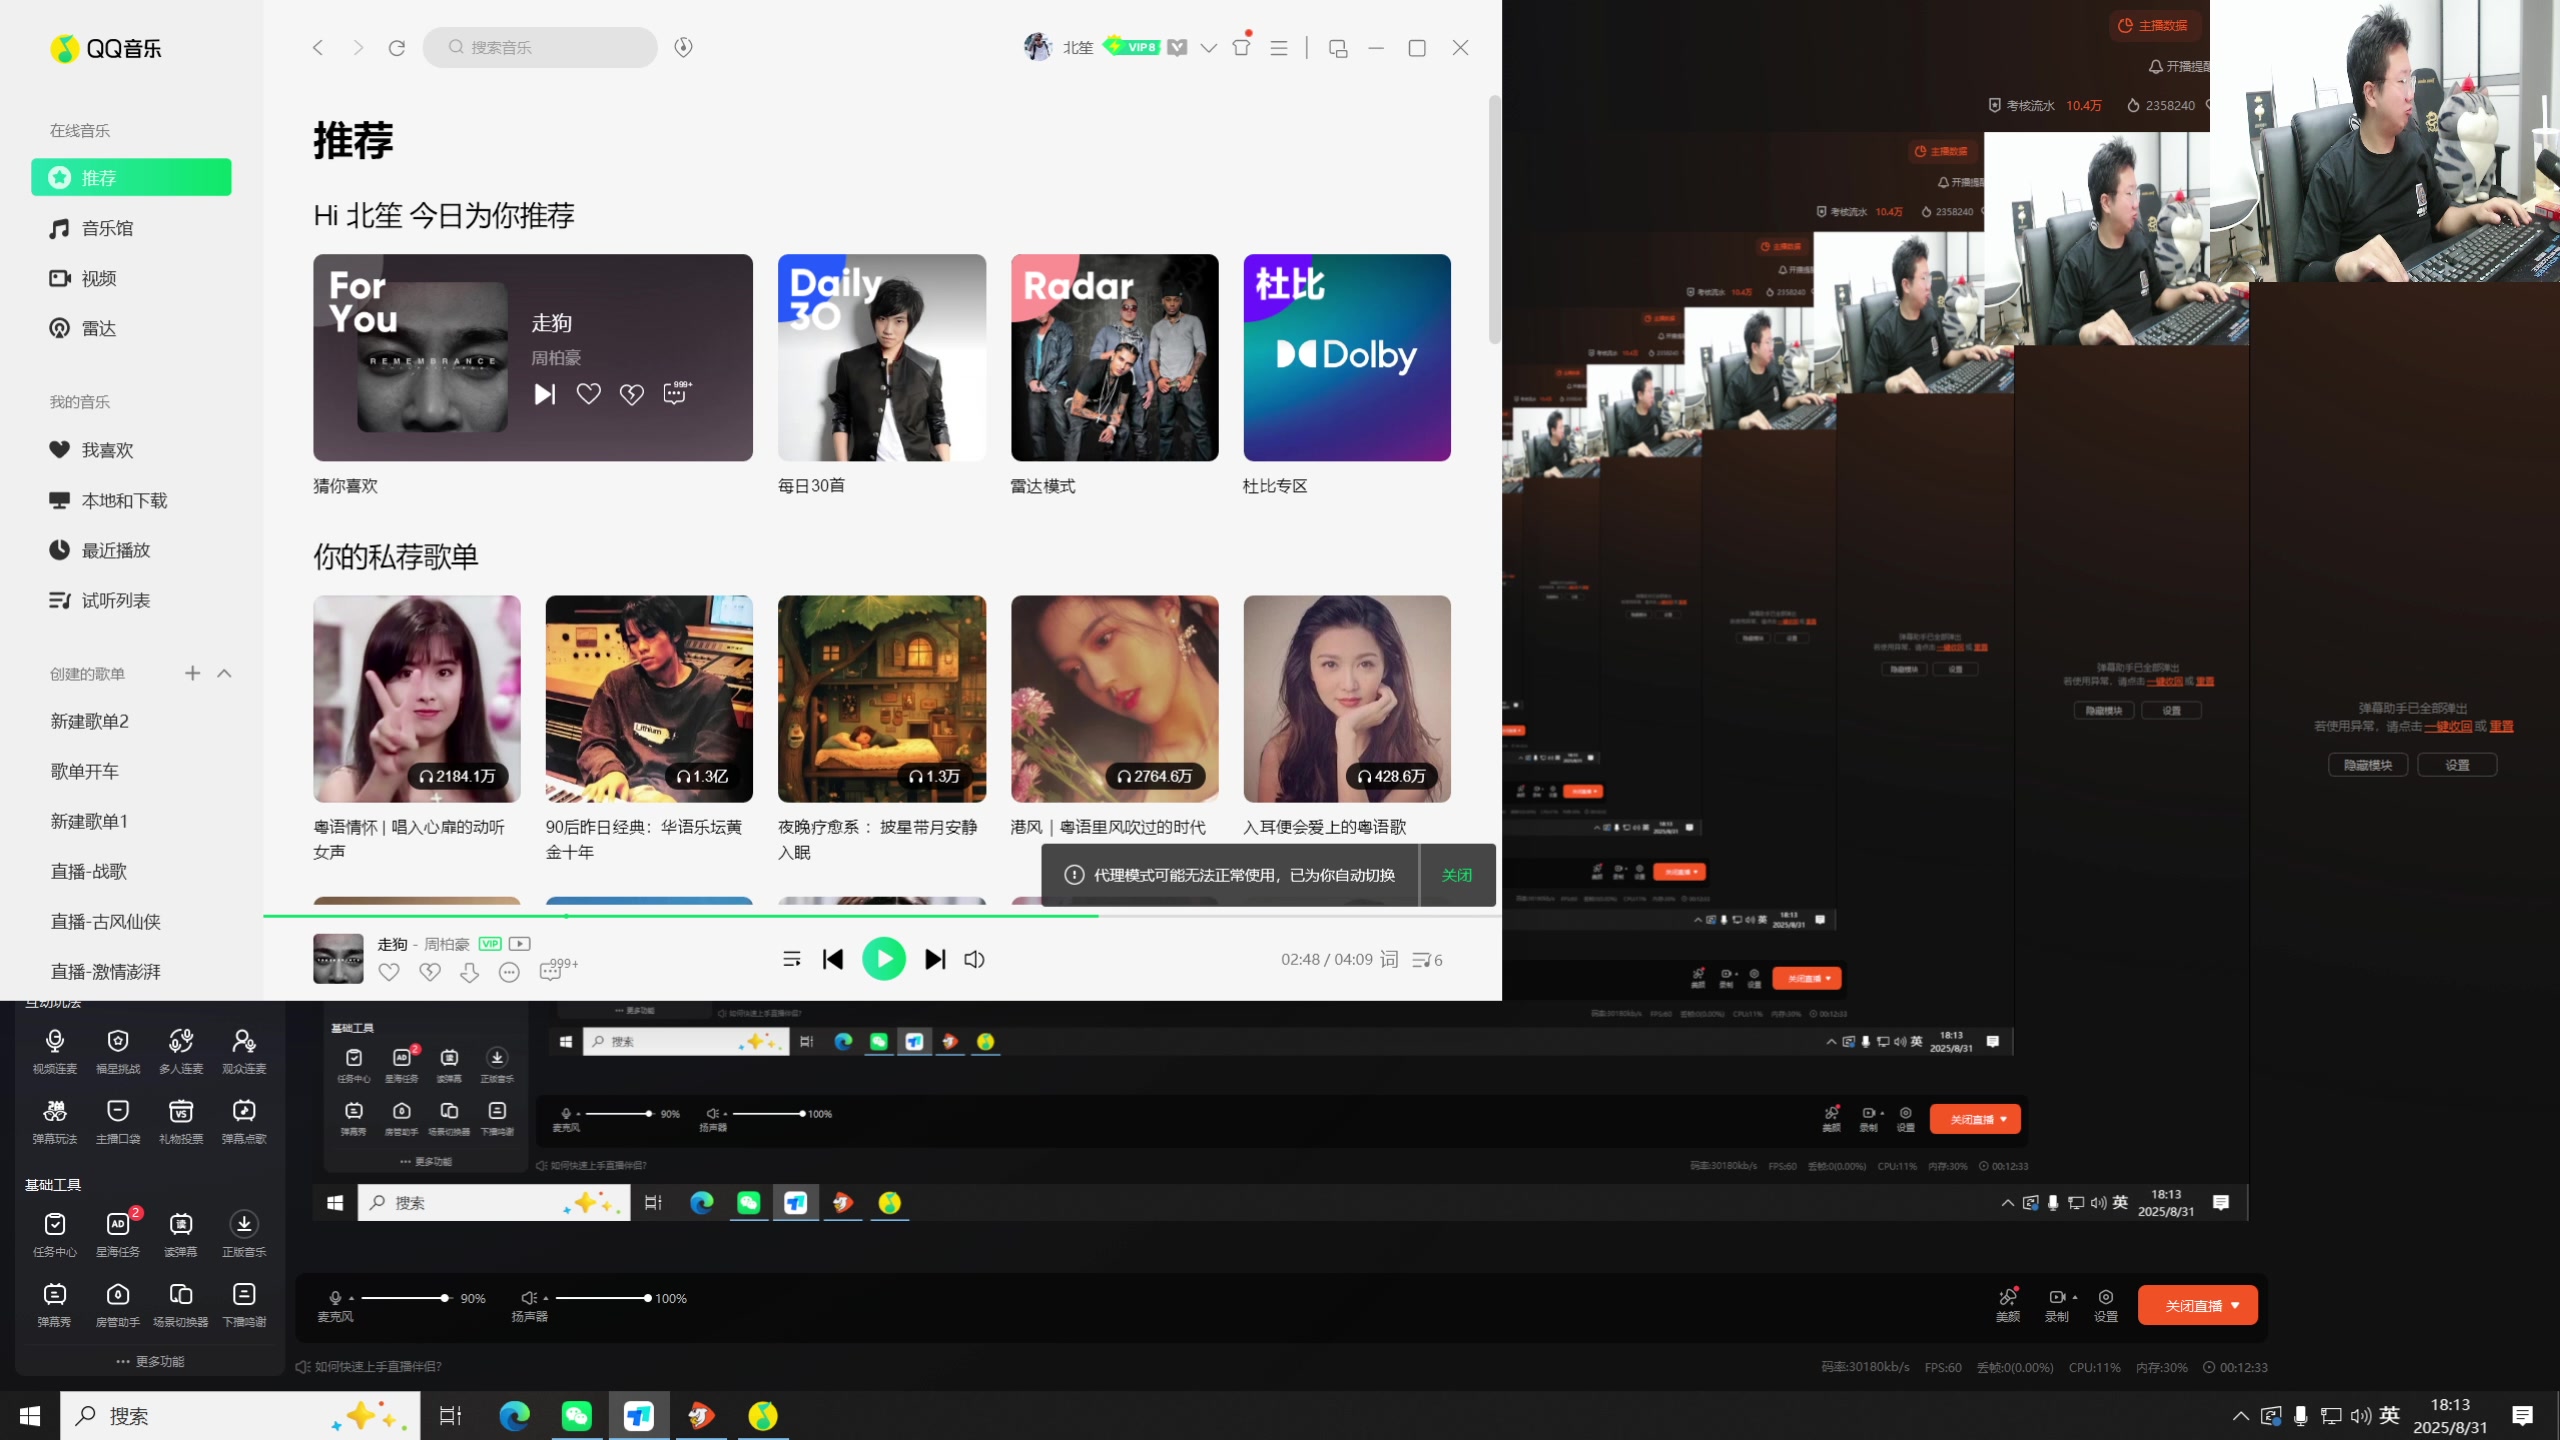The width and height of the screenshot is (2560, 1440).
Task: Download the current song 走狗
Action: pos(469,972)
